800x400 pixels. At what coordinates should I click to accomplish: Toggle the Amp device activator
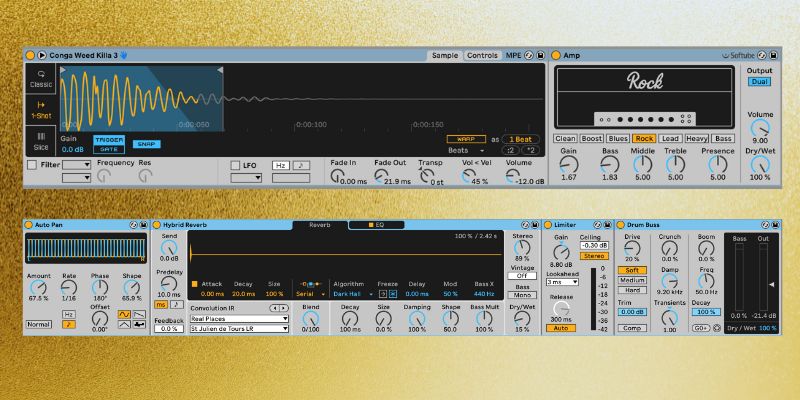coord(556,55)
